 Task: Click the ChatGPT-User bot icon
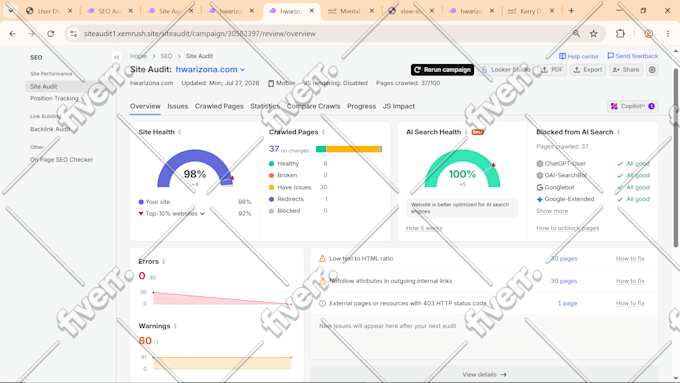click(x=539, y=164)
